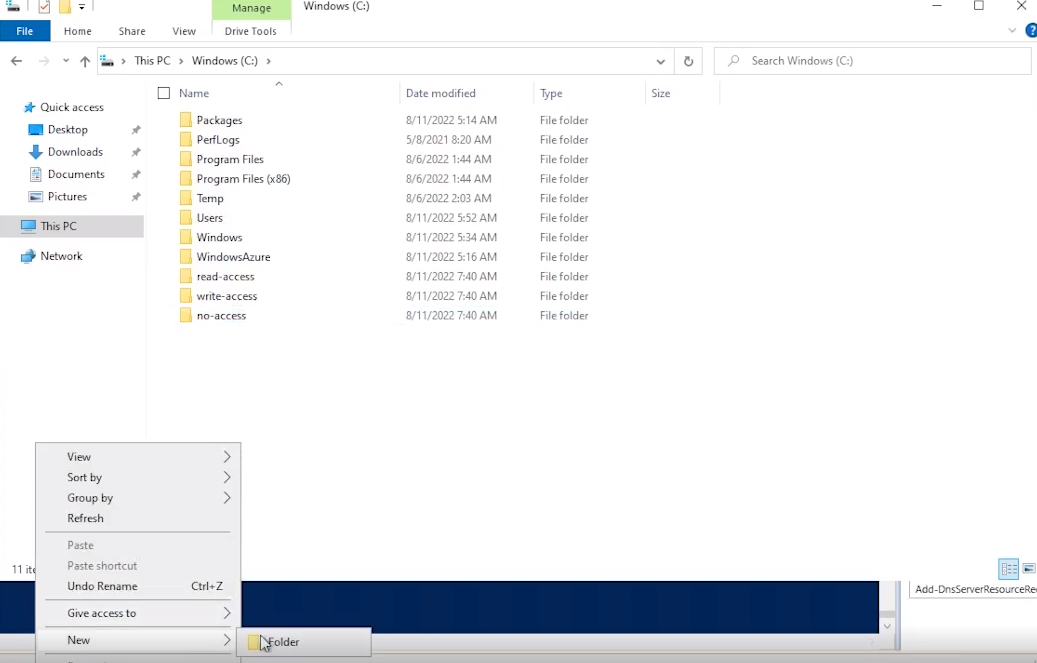Go back using the back arrow
The width and height of the screenshot is (1037, 663).
(x=16, y=60)
